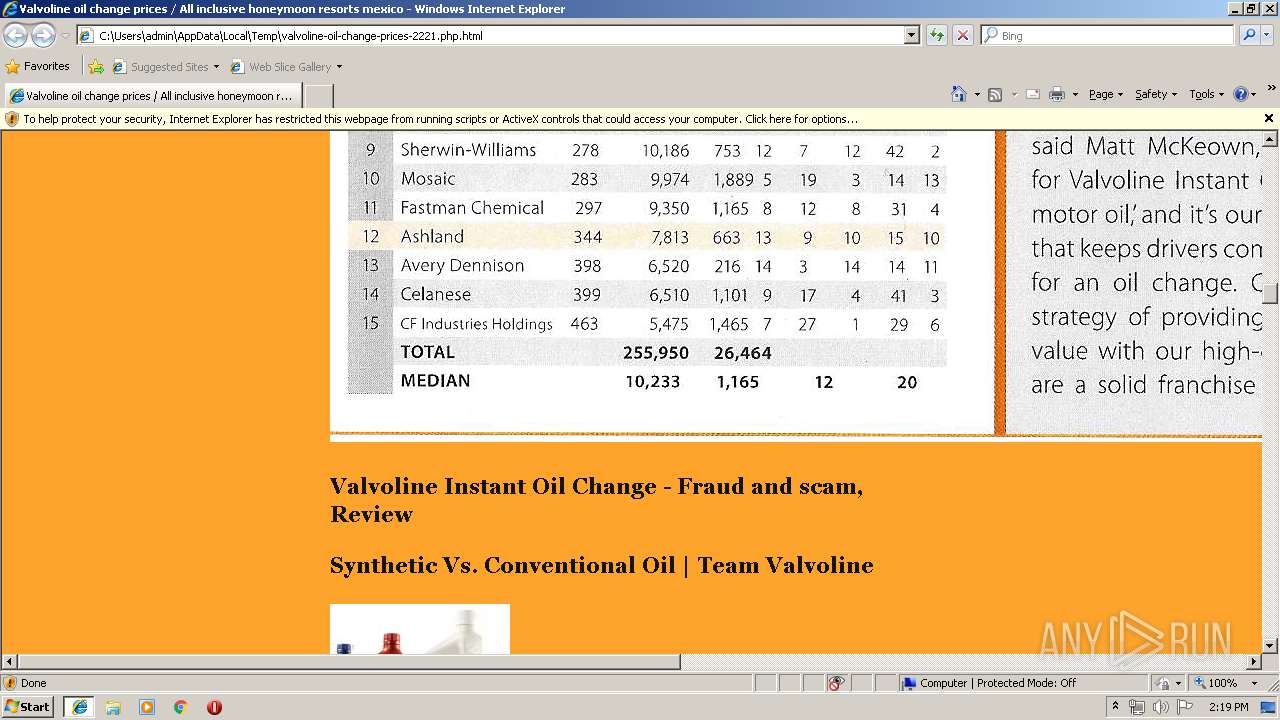The width and height of the screenshot is (1280, 720).
Task: Click Protected Mode: Off status text
Action: point(1026,683)
